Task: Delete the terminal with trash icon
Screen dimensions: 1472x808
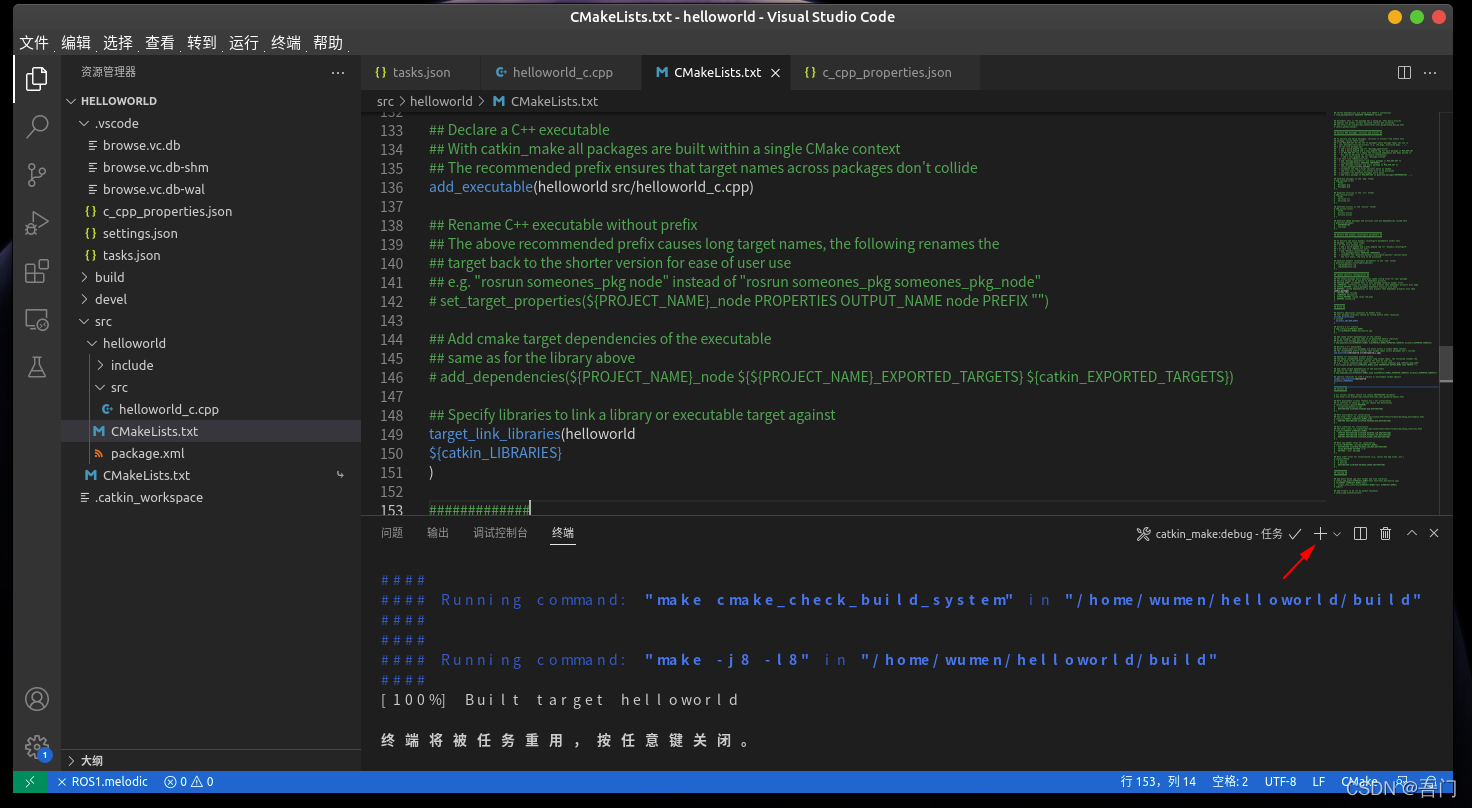Action: click(1385, 533)
